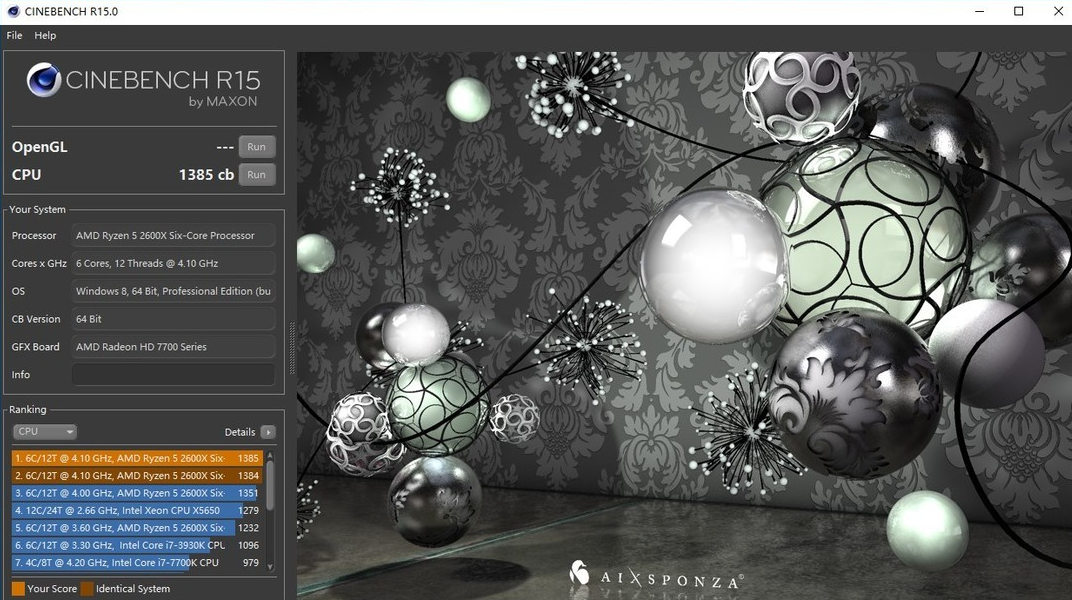1072x600 pixels.
Task: Open the File menu
Action: pos(14,35)
